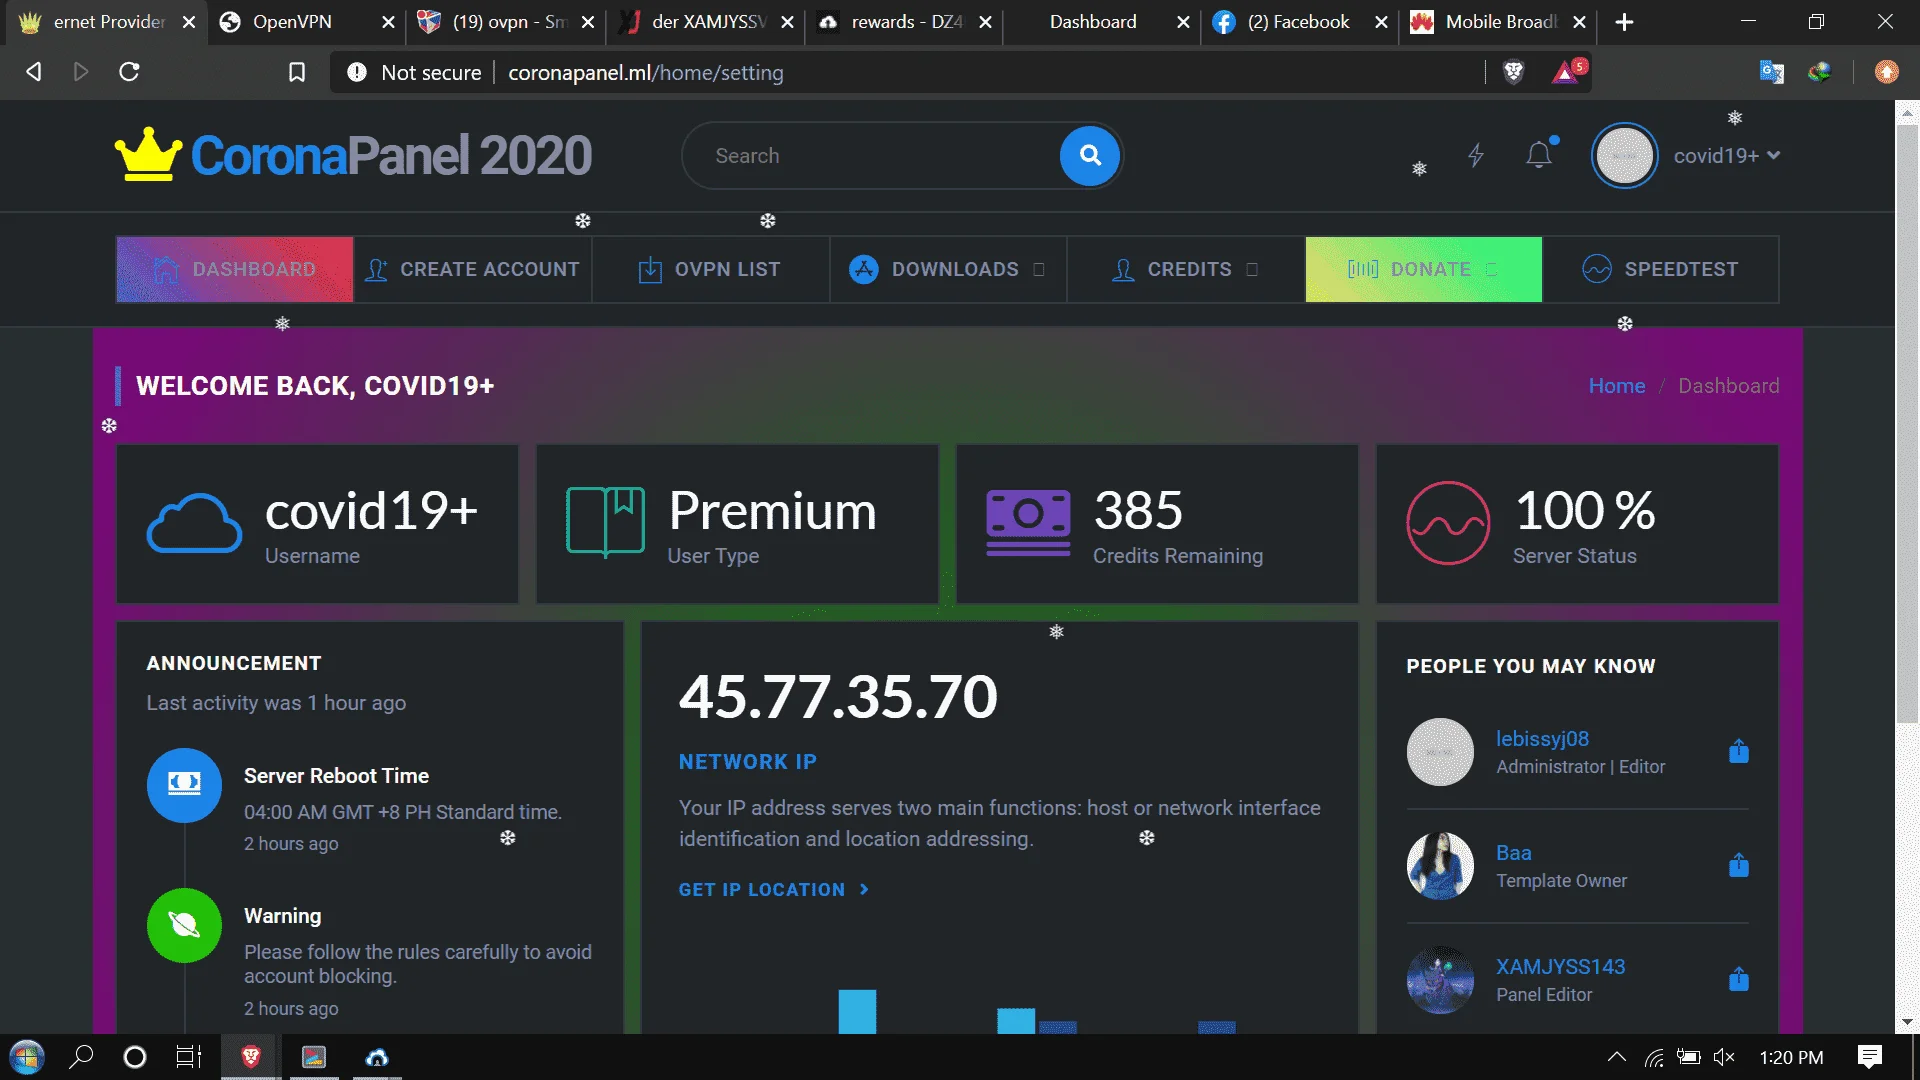Open the Dashboard nav tab
The image size is (1920, 1080).
[235, 269]
